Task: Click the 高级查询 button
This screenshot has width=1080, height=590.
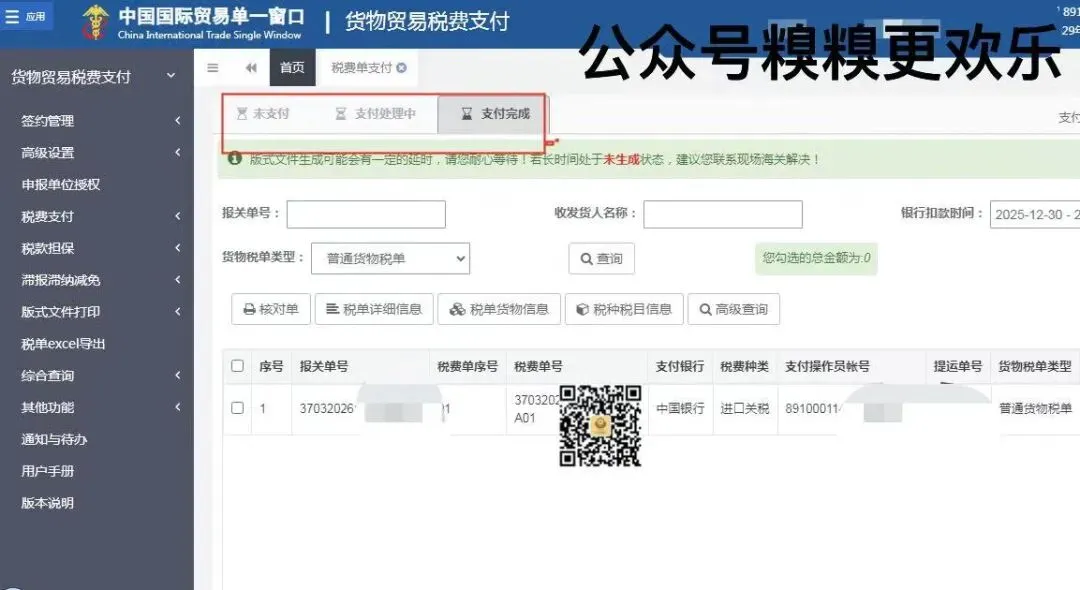Action: click(734, 309)
